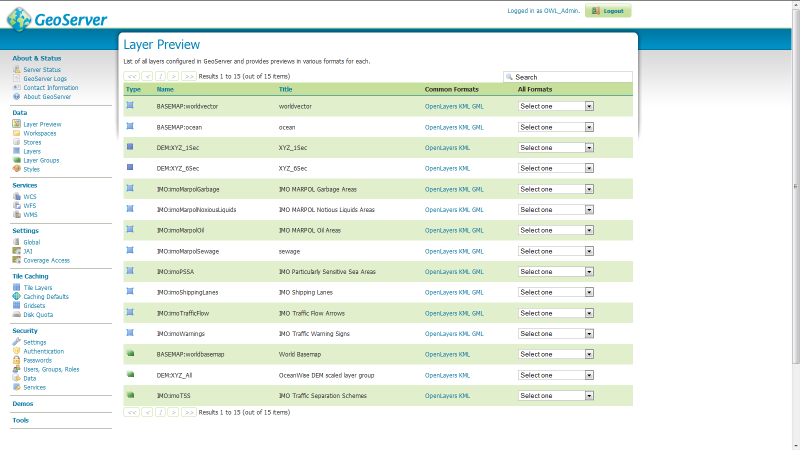Click the Global settings icon
800x450 pixels.
17,242
